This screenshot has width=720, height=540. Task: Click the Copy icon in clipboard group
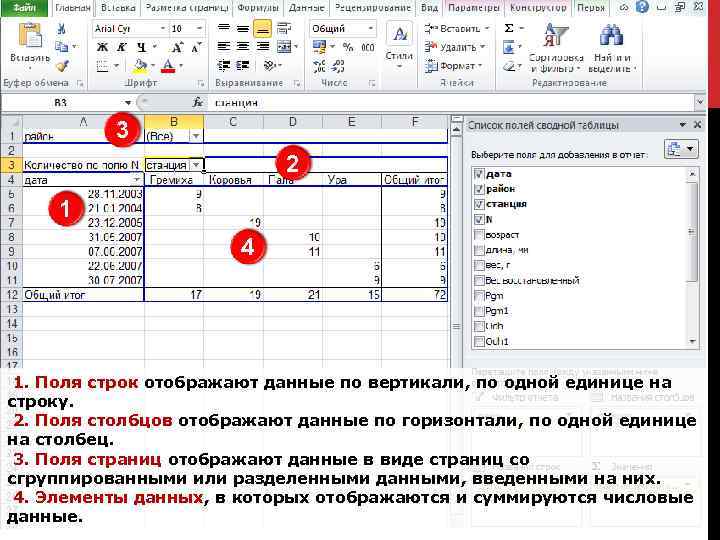(62, 47)
